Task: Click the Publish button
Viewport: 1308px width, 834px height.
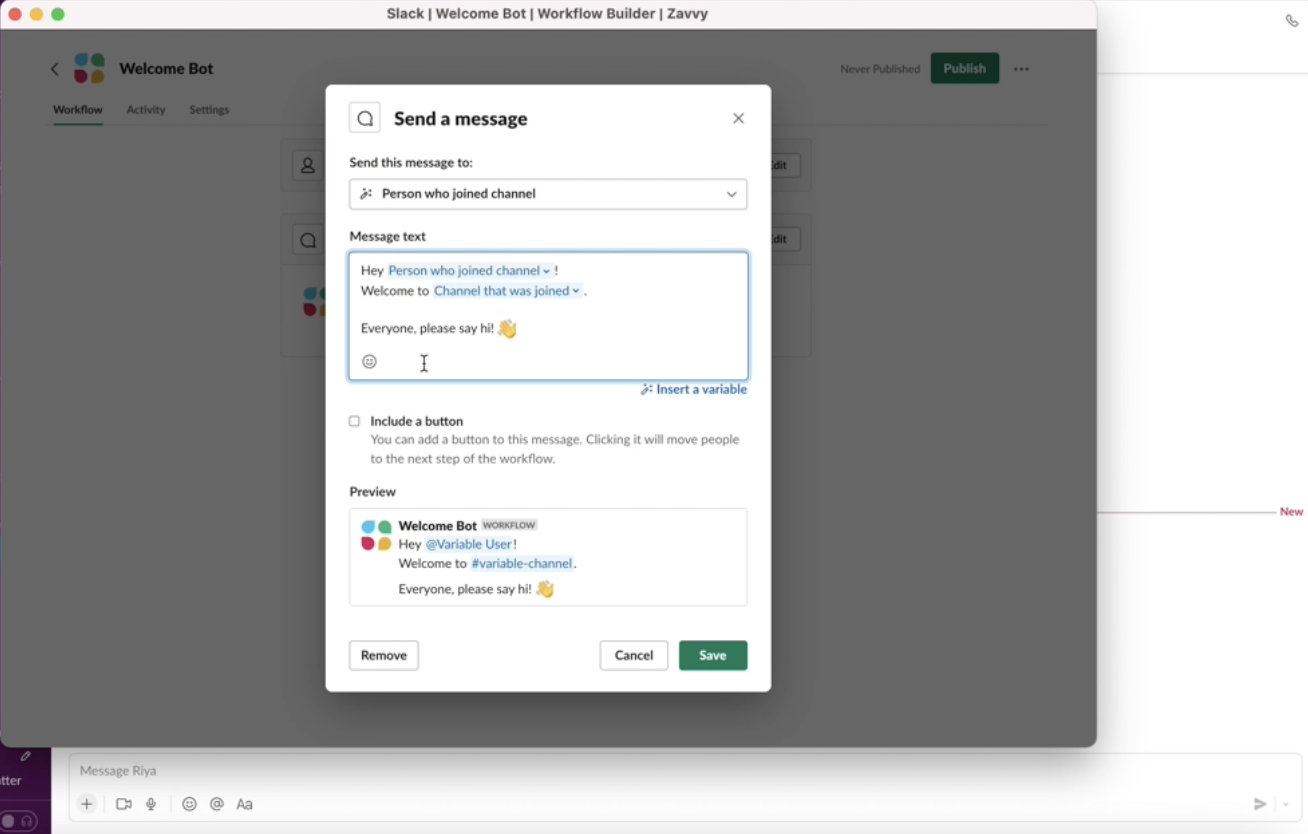Action: pos(964,68)
